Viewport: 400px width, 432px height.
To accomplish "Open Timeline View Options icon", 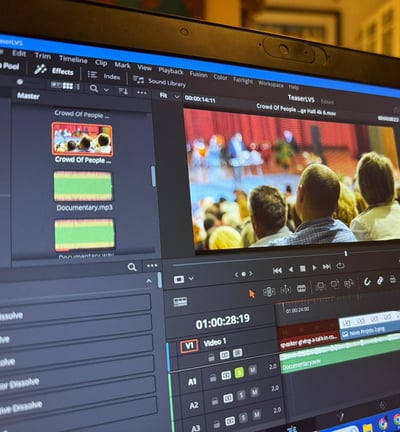I will (x=180, y=302).
